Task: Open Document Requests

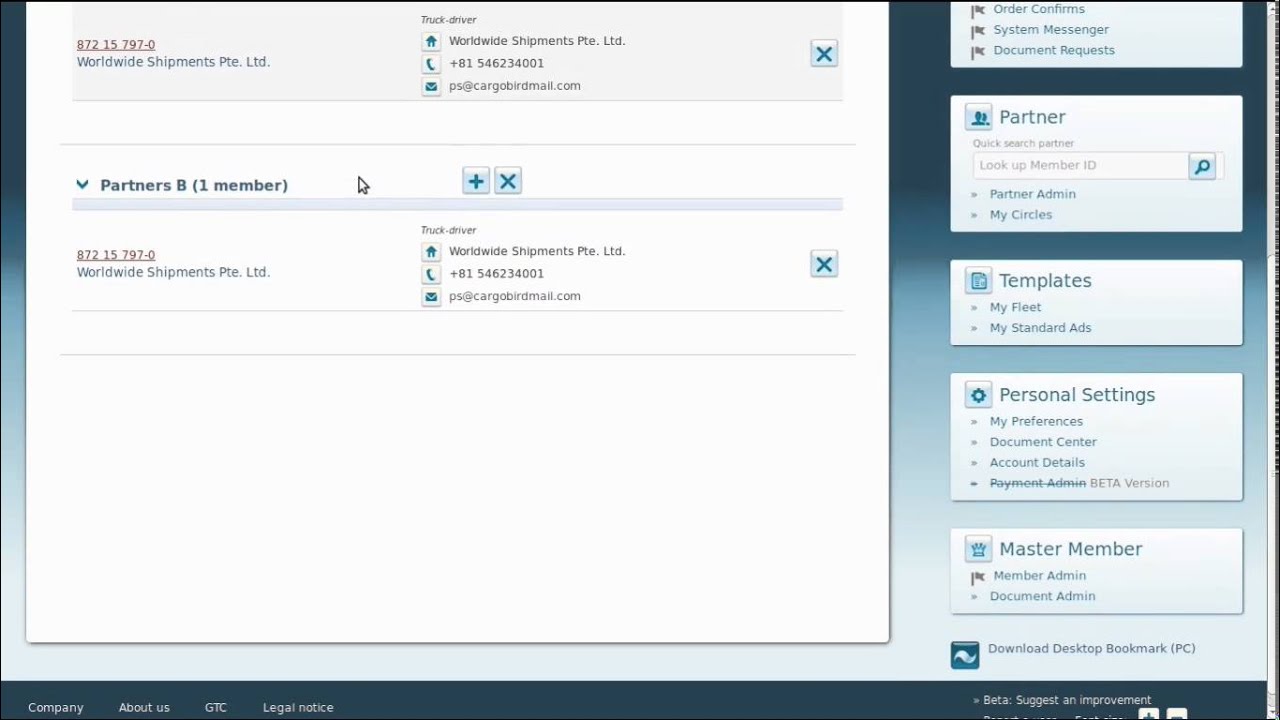Action: click(1054, 50)
